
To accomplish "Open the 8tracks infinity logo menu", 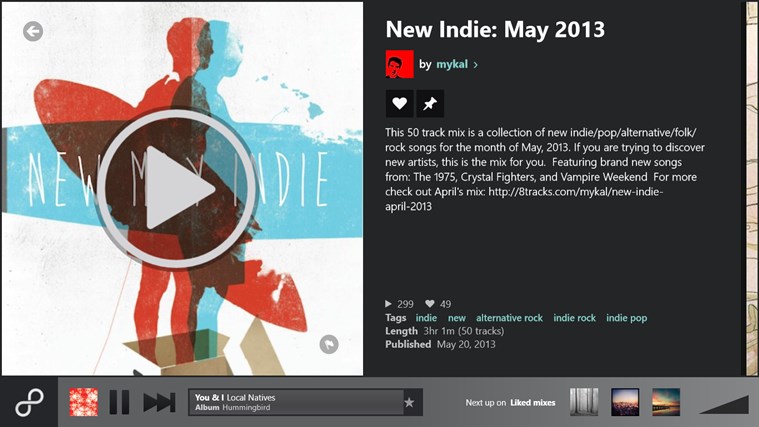I will (29, 402).
